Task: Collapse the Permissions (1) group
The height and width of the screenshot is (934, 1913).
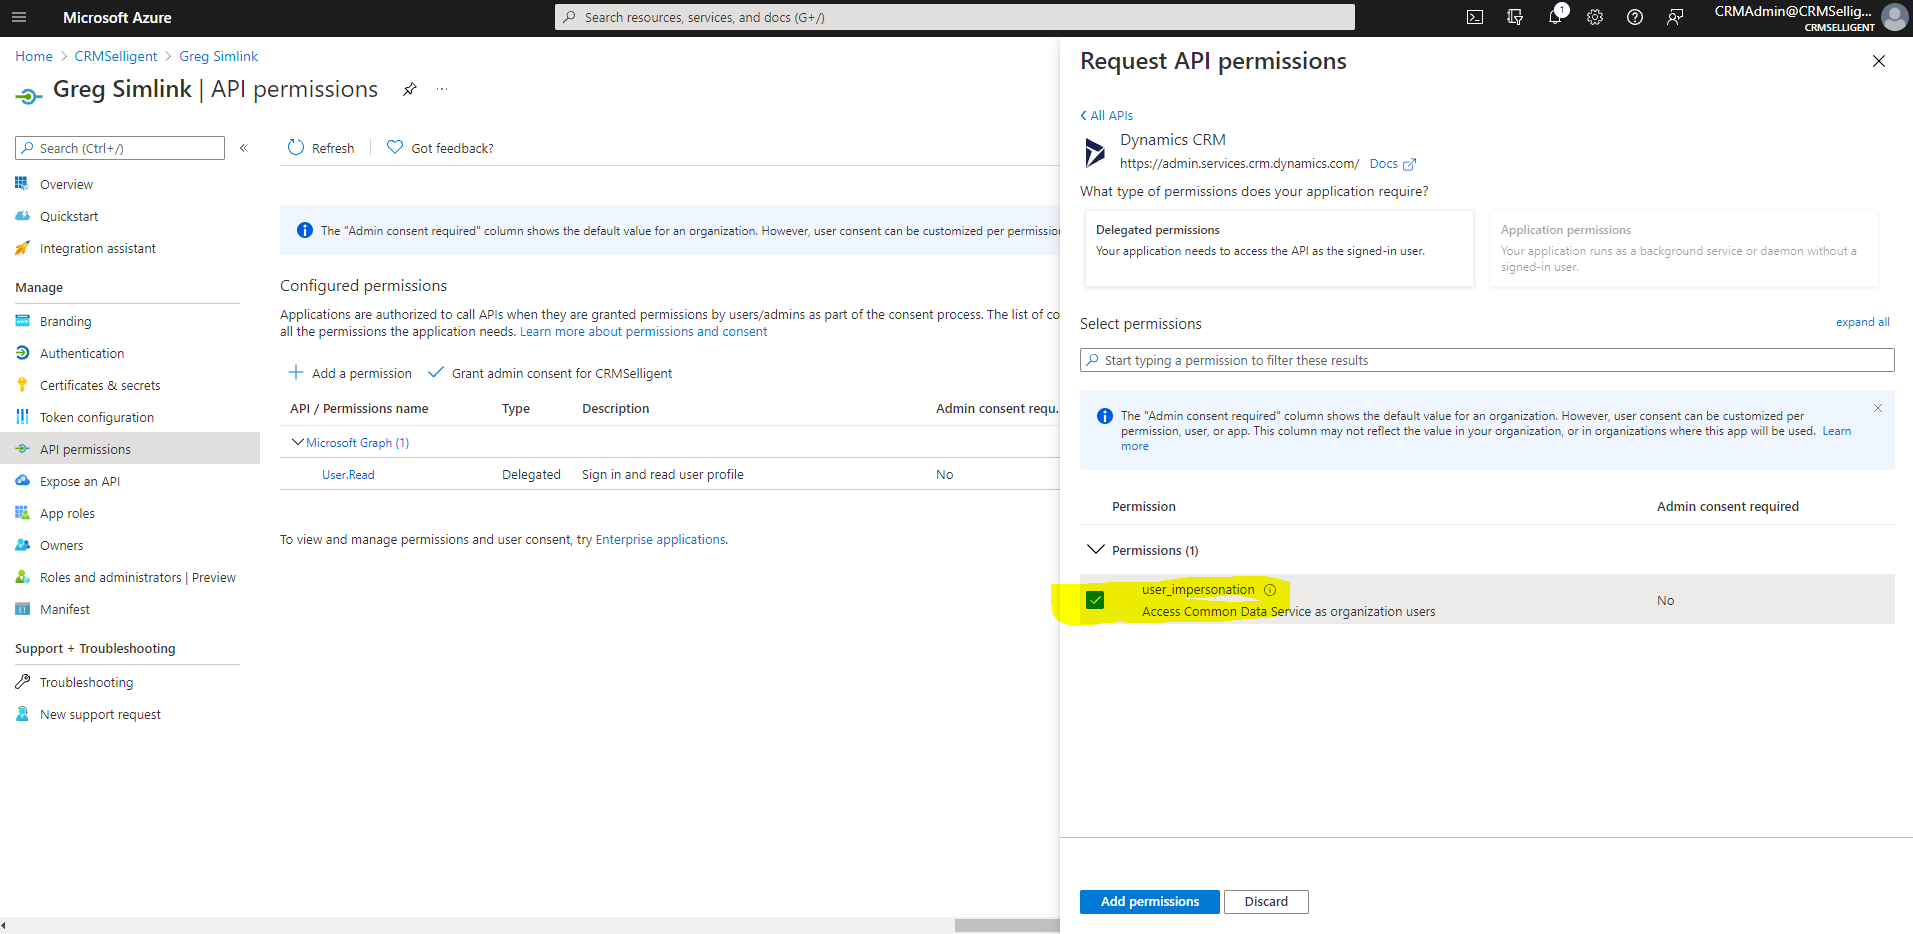Action: tap(1096, 550)
